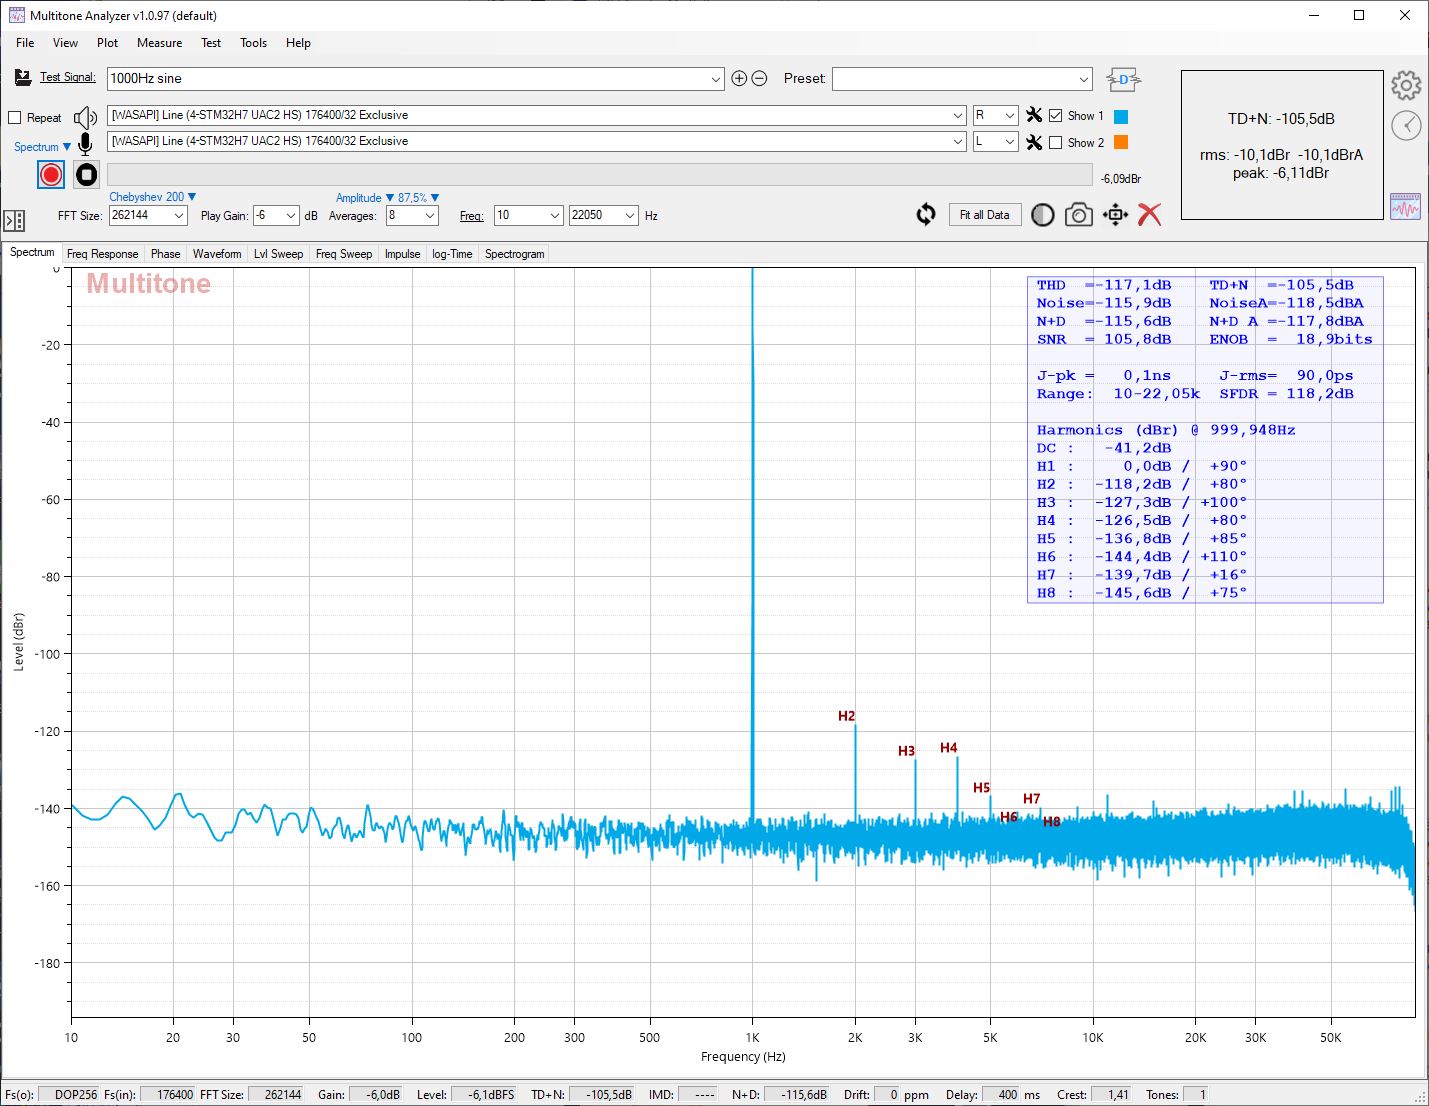Click the refresh arrows icon
The image size is (1429, 1106).
926,215
